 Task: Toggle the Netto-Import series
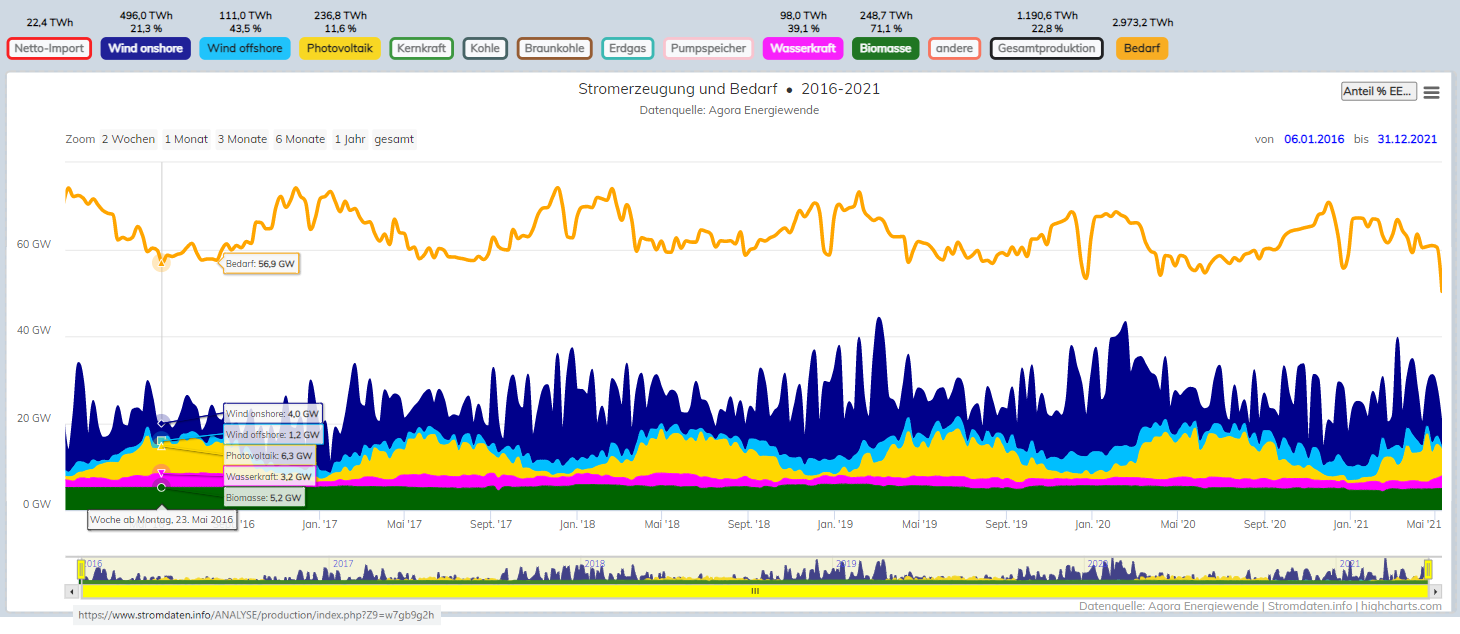click(49, 48)
